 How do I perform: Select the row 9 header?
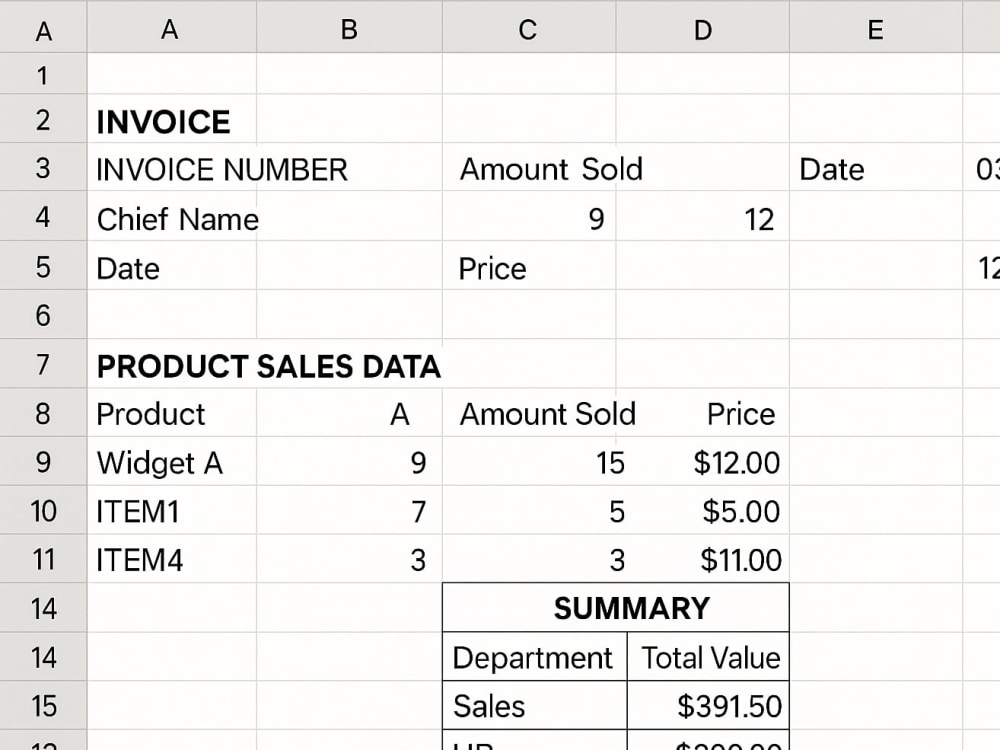43,462
